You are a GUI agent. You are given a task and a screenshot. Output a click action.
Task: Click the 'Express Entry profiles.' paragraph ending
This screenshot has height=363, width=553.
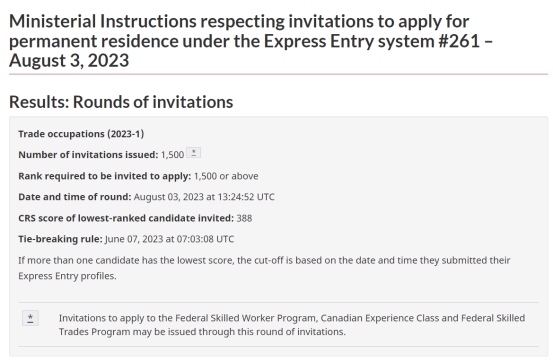[x=67, y=276]
